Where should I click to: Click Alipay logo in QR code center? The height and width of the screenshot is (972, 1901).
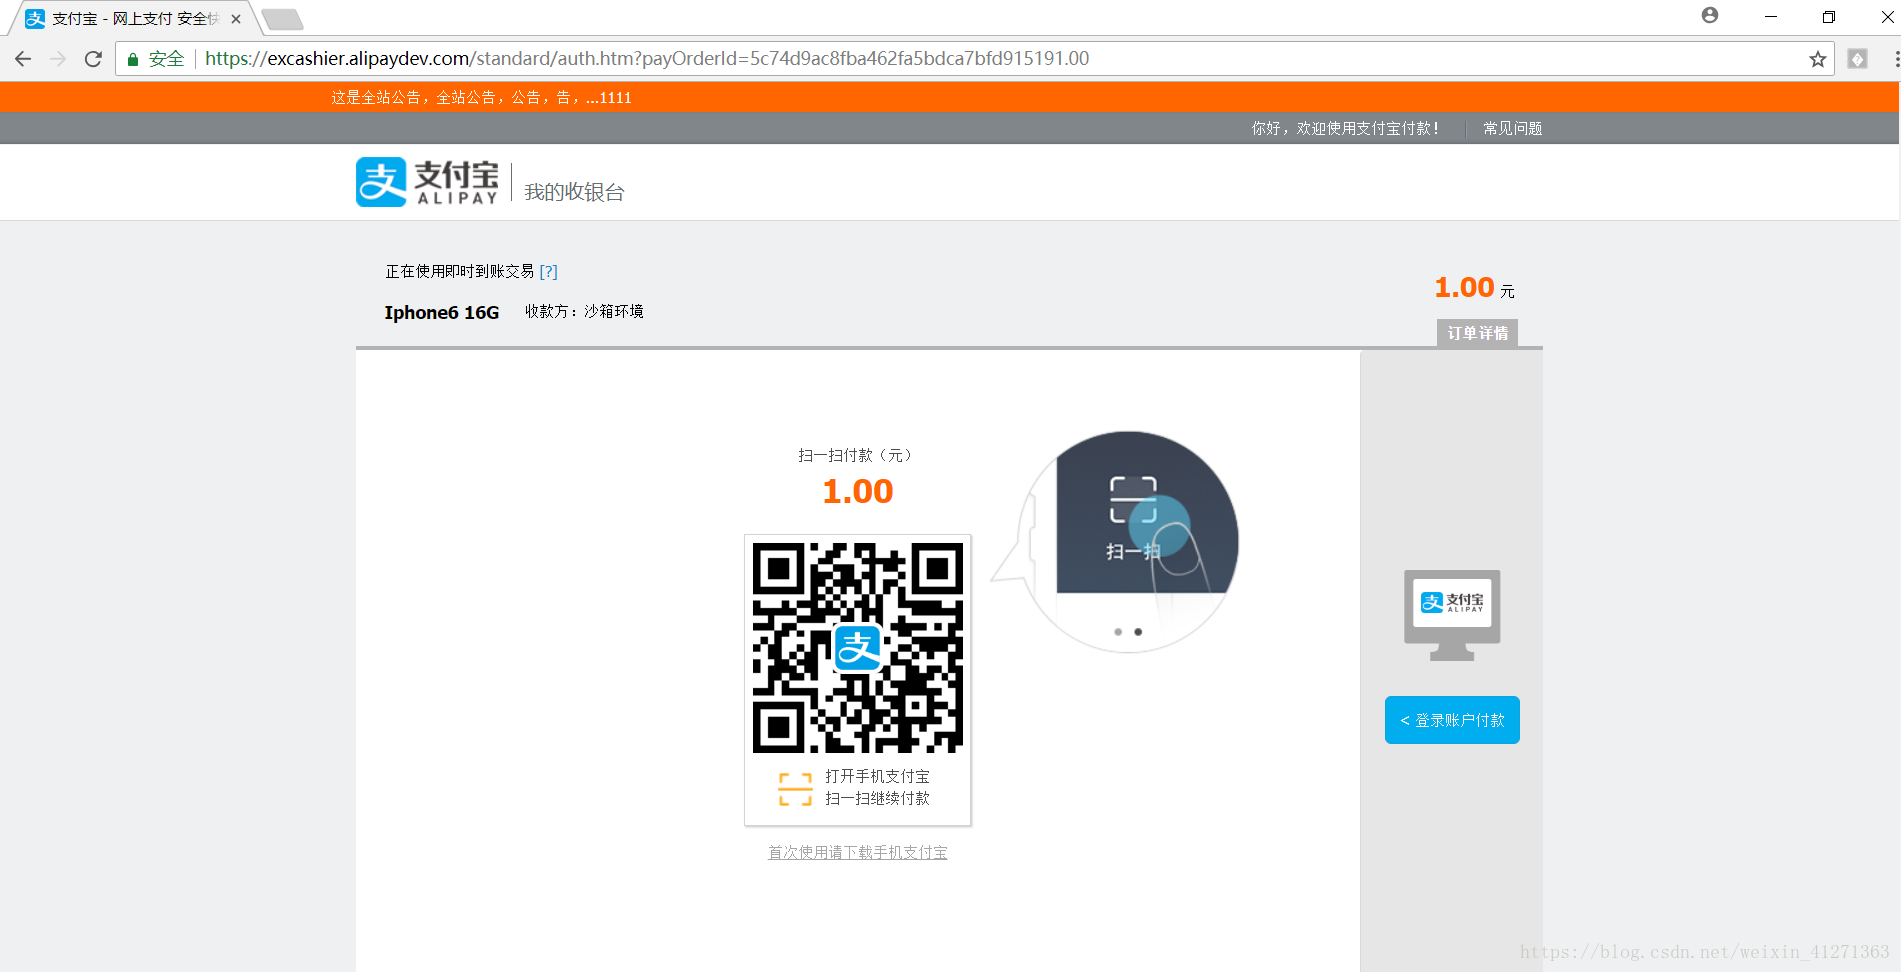(x=858, y=648)
